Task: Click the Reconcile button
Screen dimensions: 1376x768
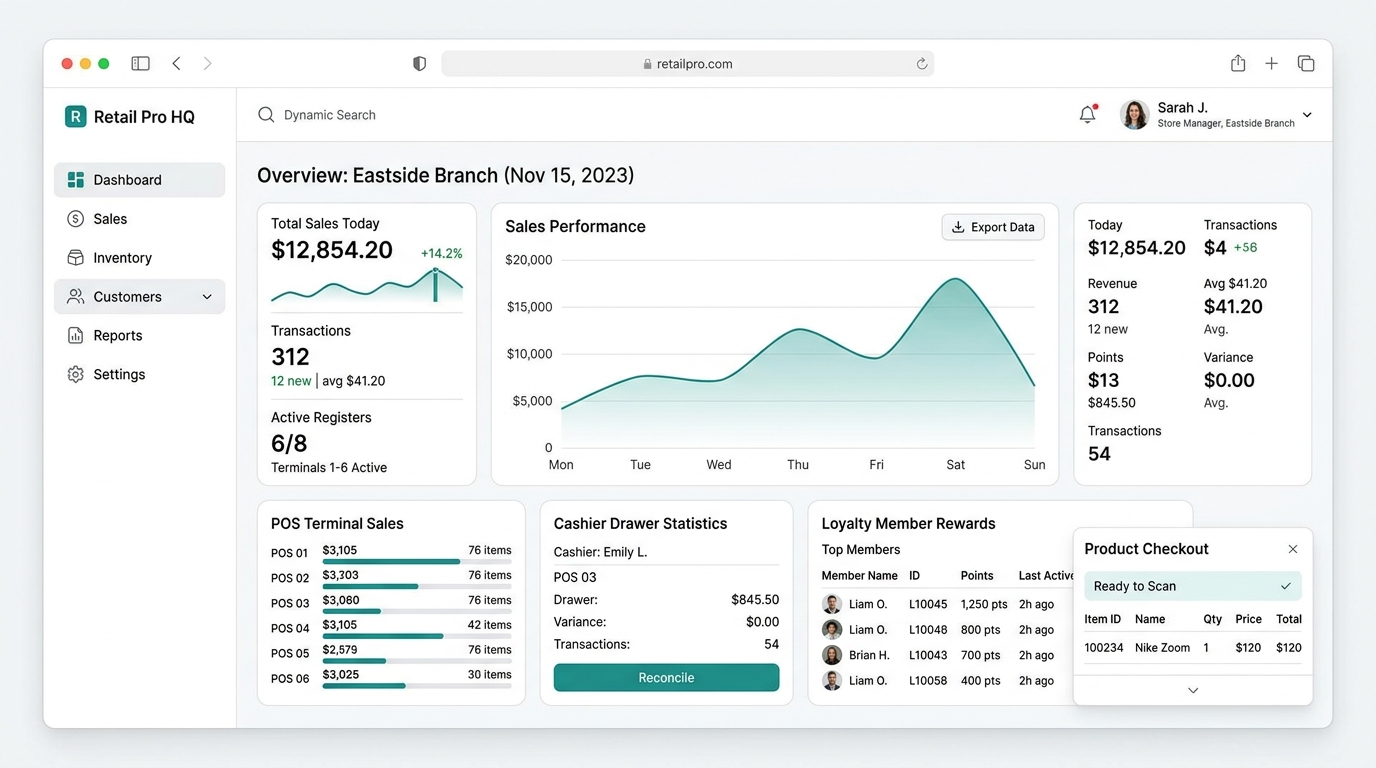Action: (666, 678)
